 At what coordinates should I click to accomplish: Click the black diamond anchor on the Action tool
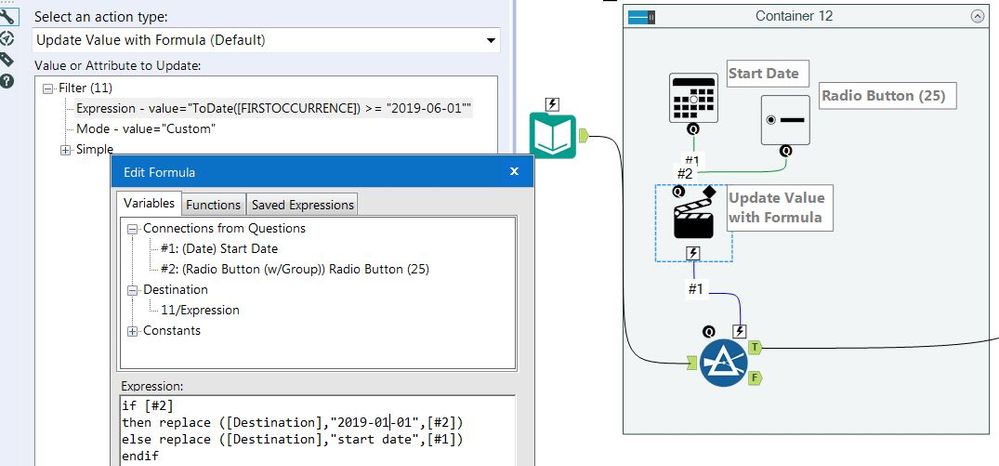coord(708,191)
